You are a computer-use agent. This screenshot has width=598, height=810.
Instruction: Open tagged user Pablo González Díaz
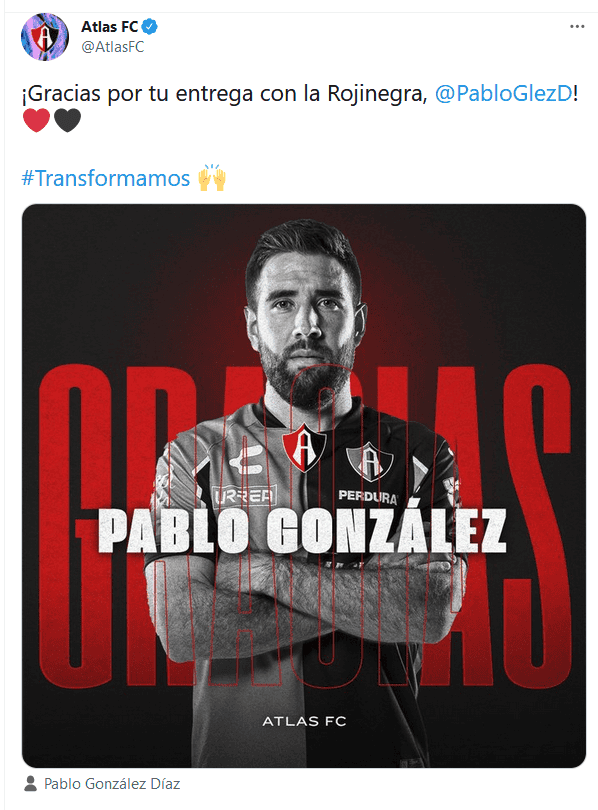112,784
